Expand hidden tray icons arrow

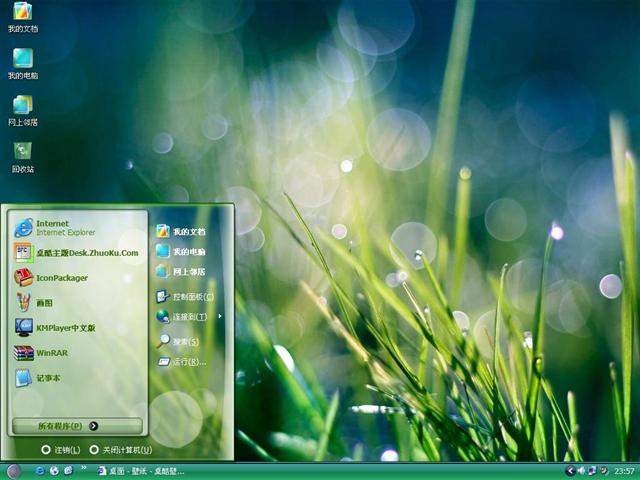click(570, 471)
